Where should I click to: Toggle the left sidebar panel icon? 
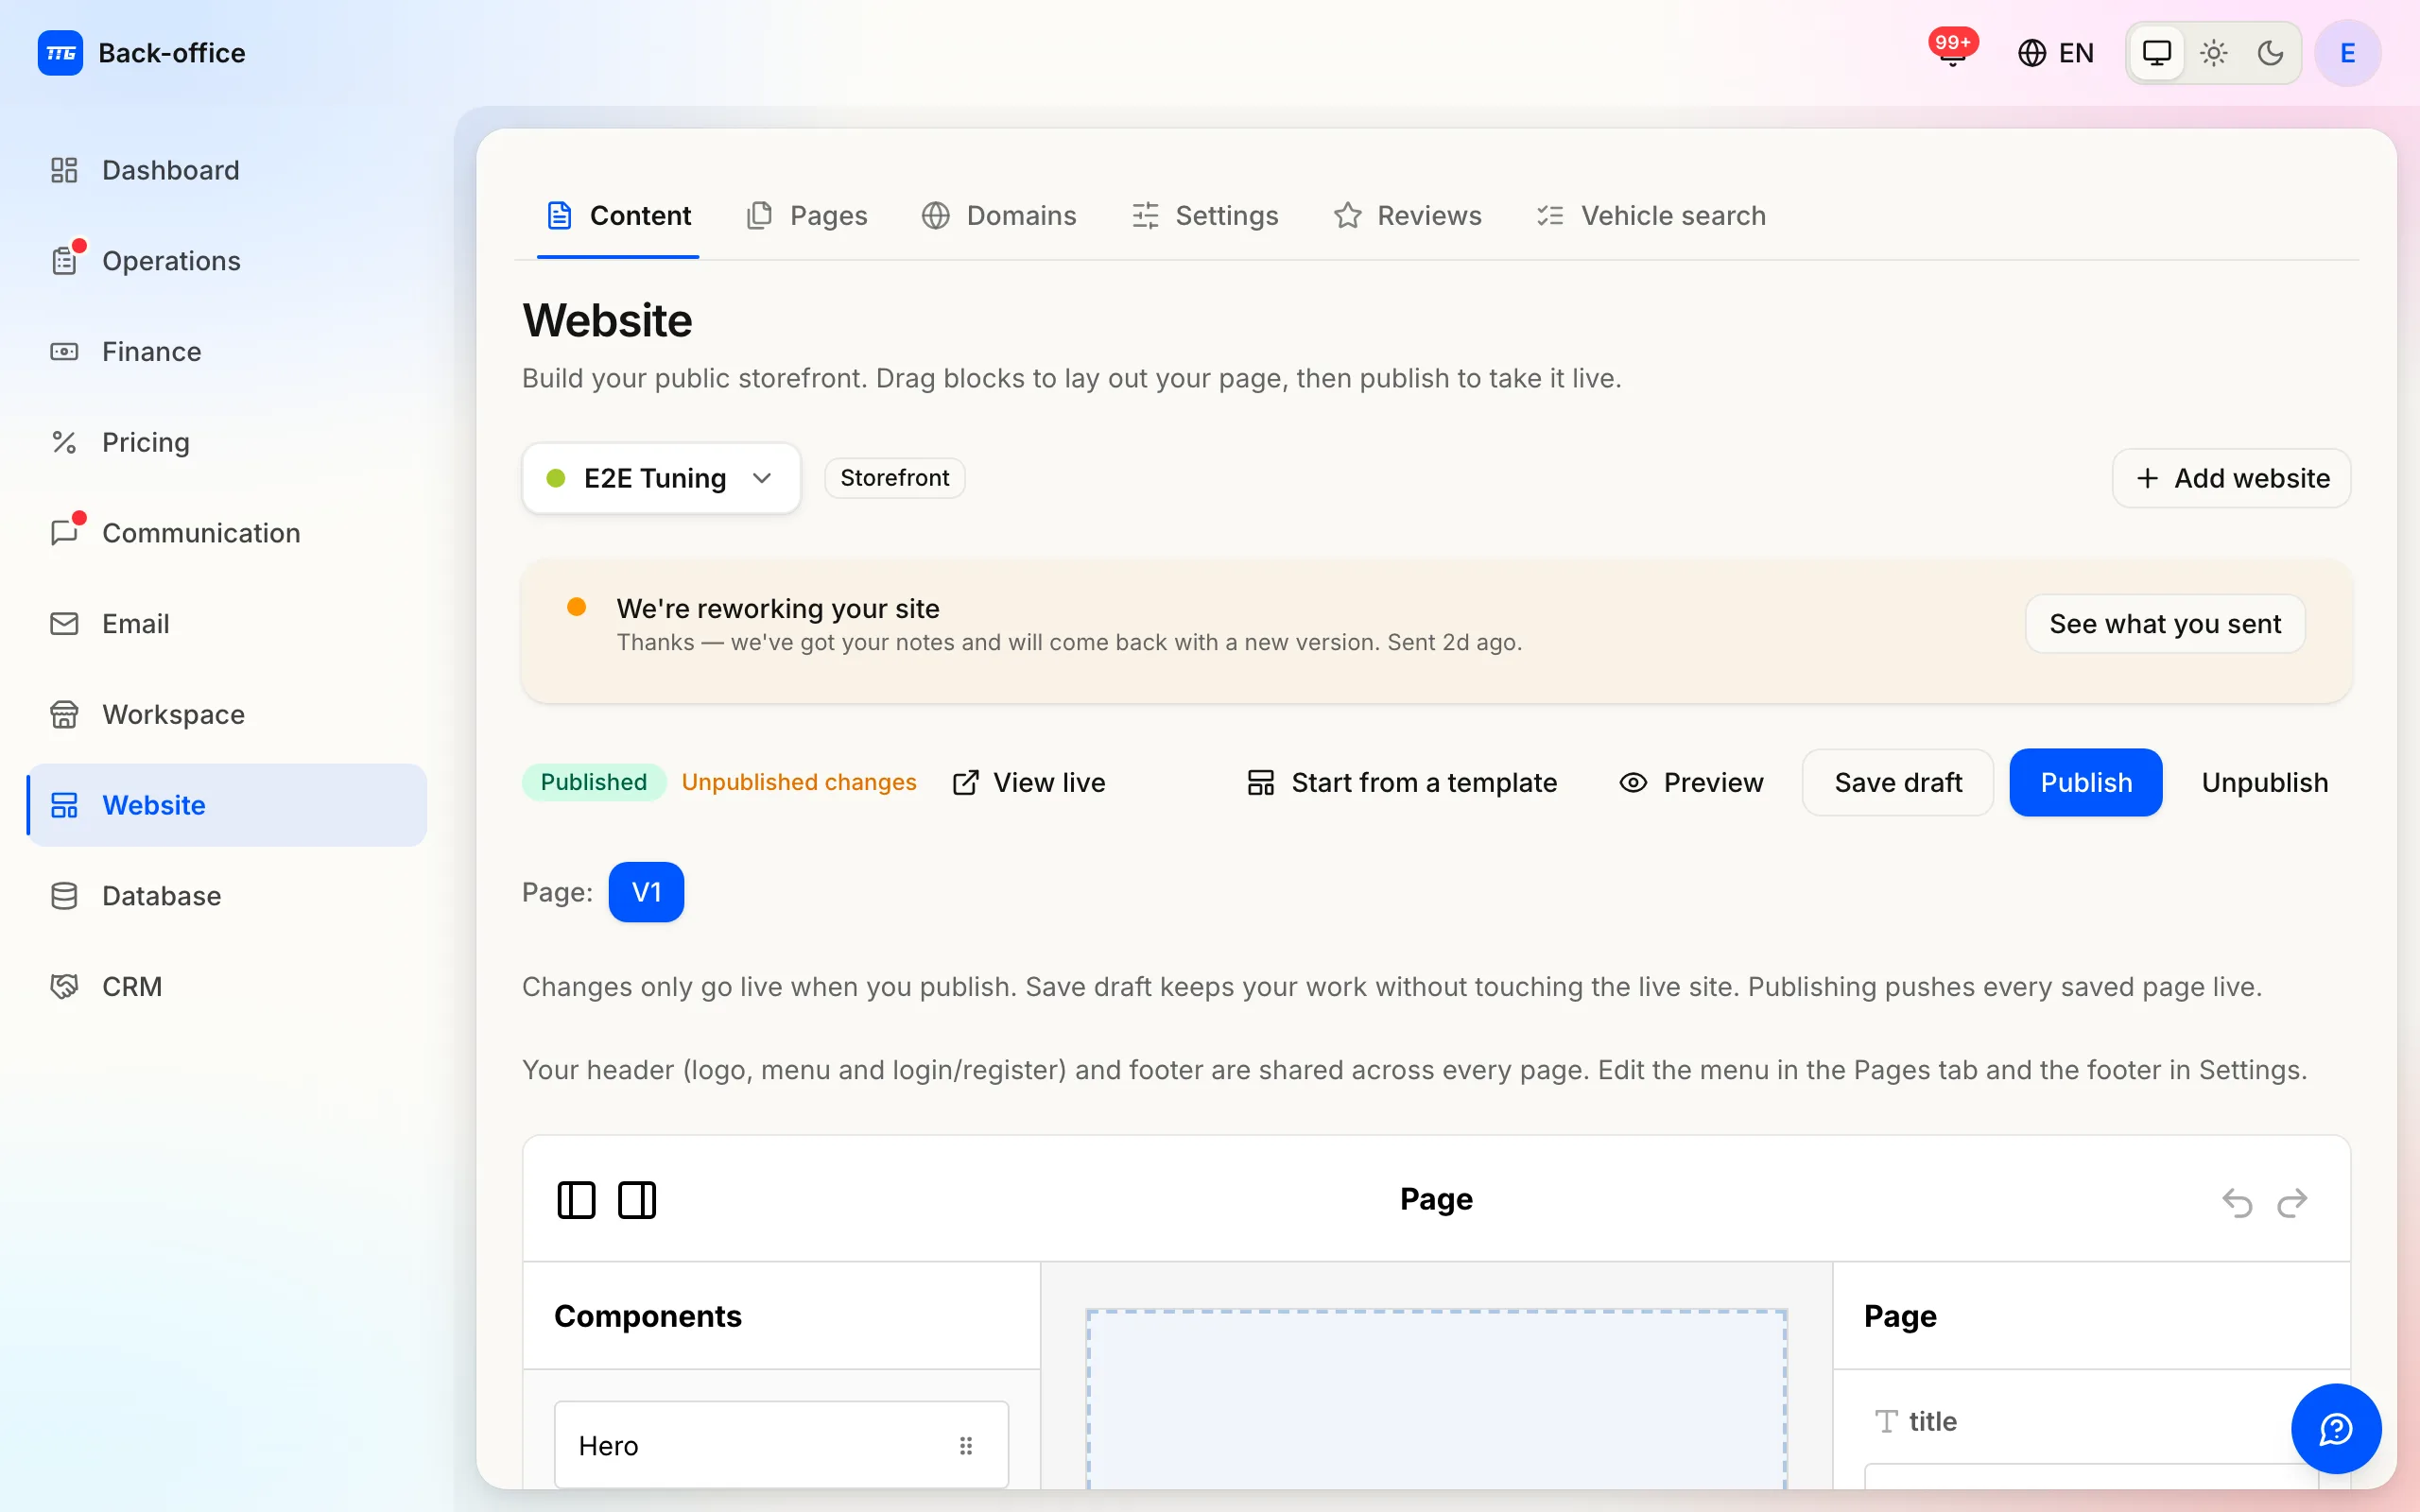pos(576,1200)
